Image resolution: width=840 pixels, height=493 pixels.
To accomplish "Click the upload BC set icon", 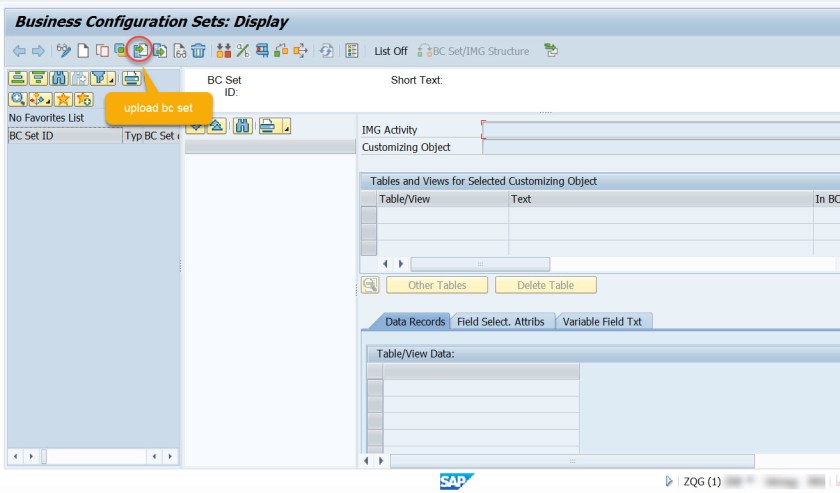I will pyautogui.click(x=140, y=51).
